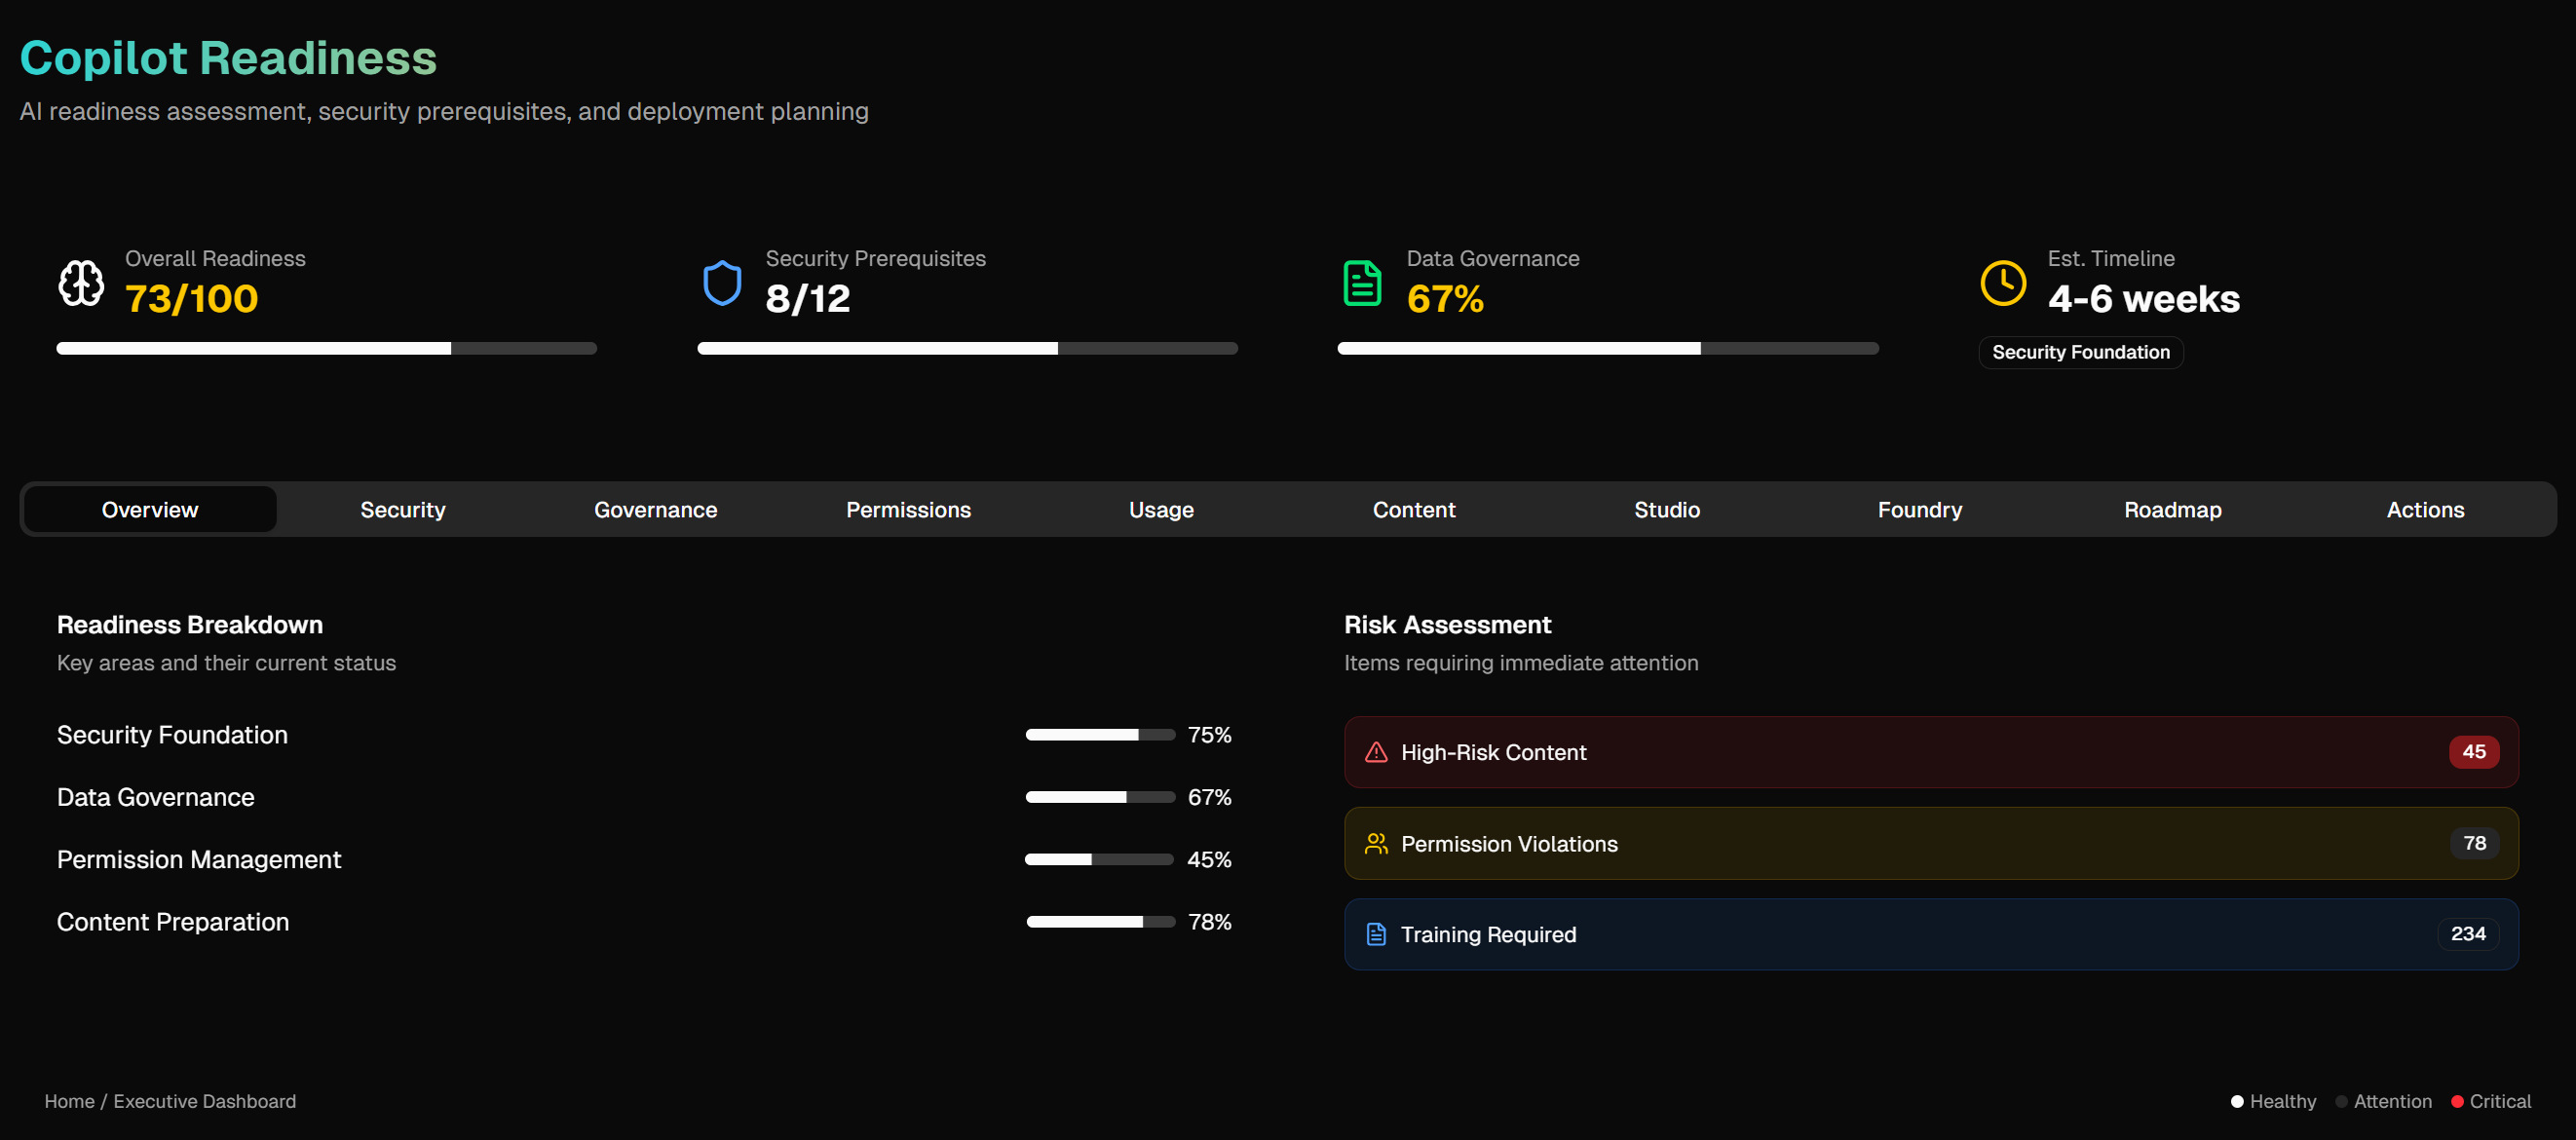Open the Foundry tab
Viewport: 2576px width, 1140px height.
1919,510
